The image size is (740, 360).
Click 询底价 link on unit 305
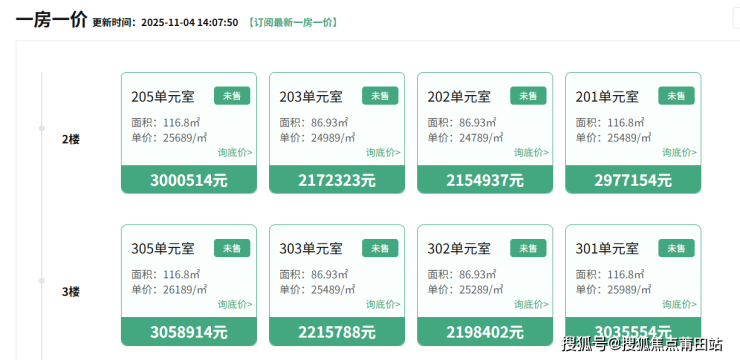pyautogui.click(x=235, y=304)
